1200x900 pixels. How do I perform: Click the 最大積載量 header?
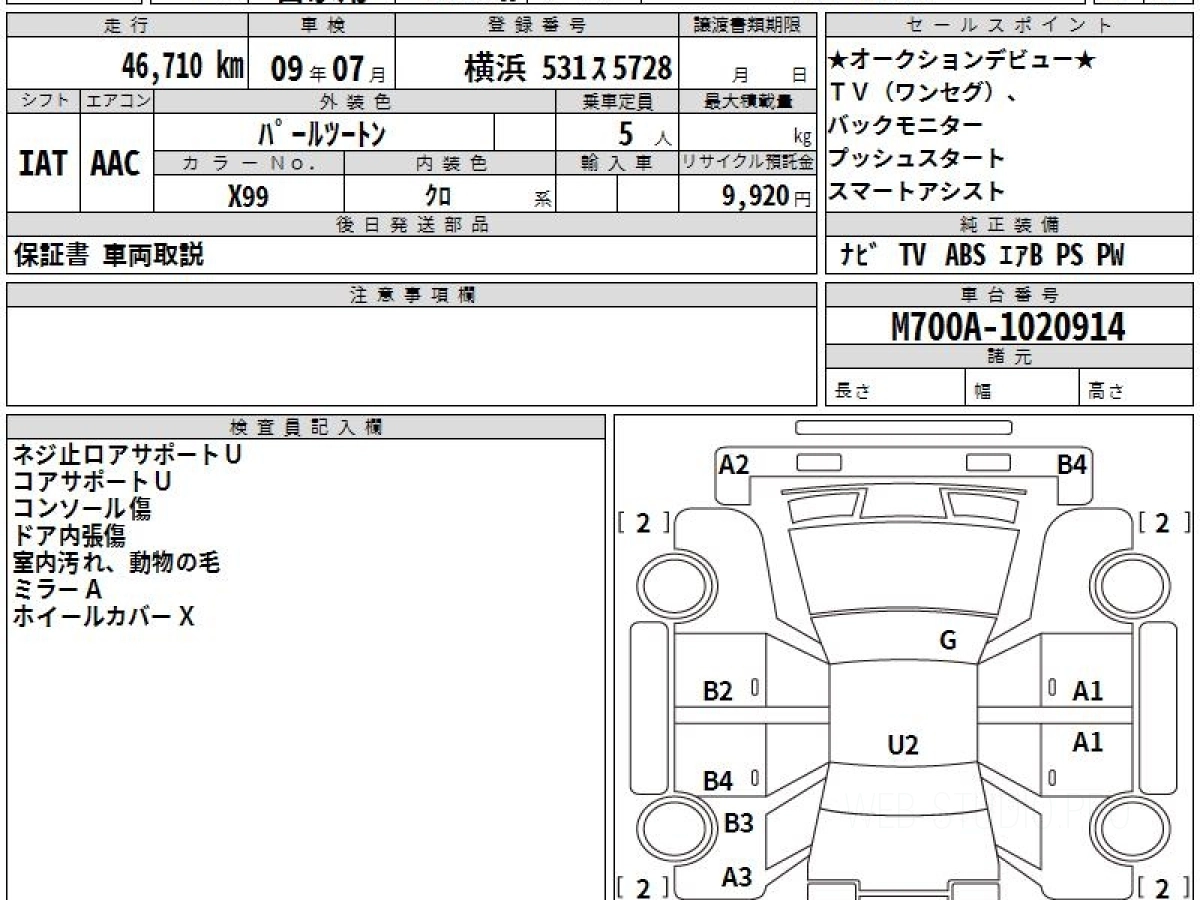(749, 101)
